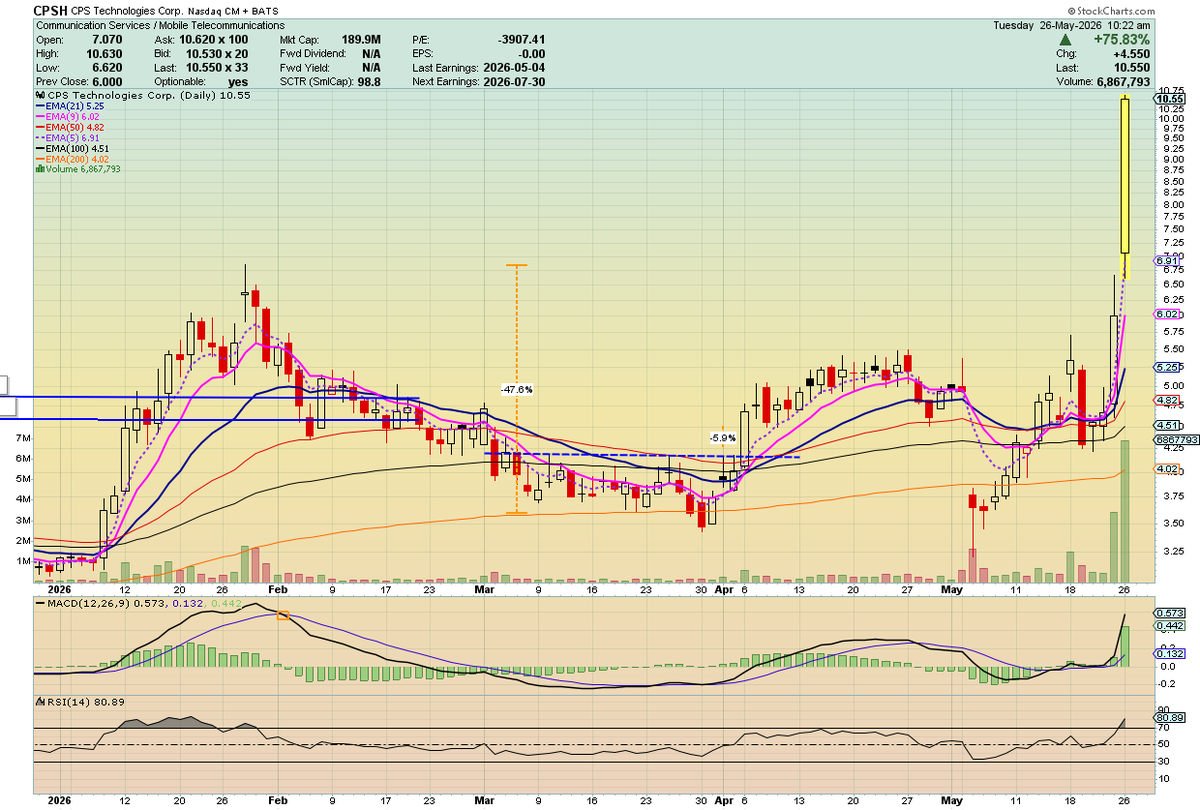Click the 80.89 RSI tag on right axis
1200x810 pixels.
coord(1168,718)
